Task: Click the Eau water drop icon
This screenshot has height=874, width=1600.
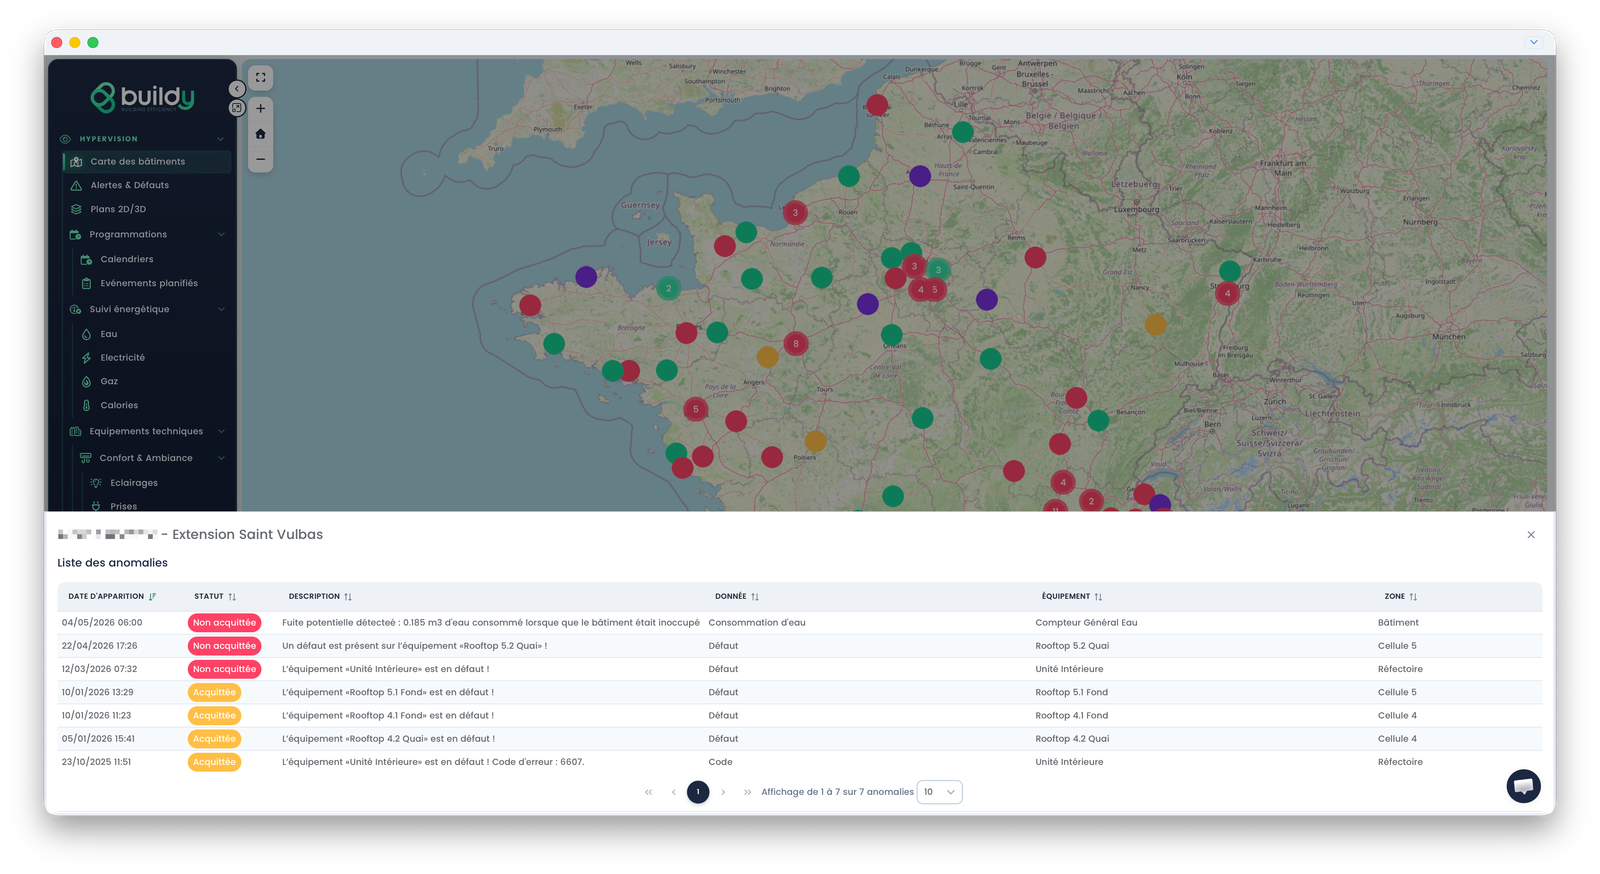Action: (86, 334)
